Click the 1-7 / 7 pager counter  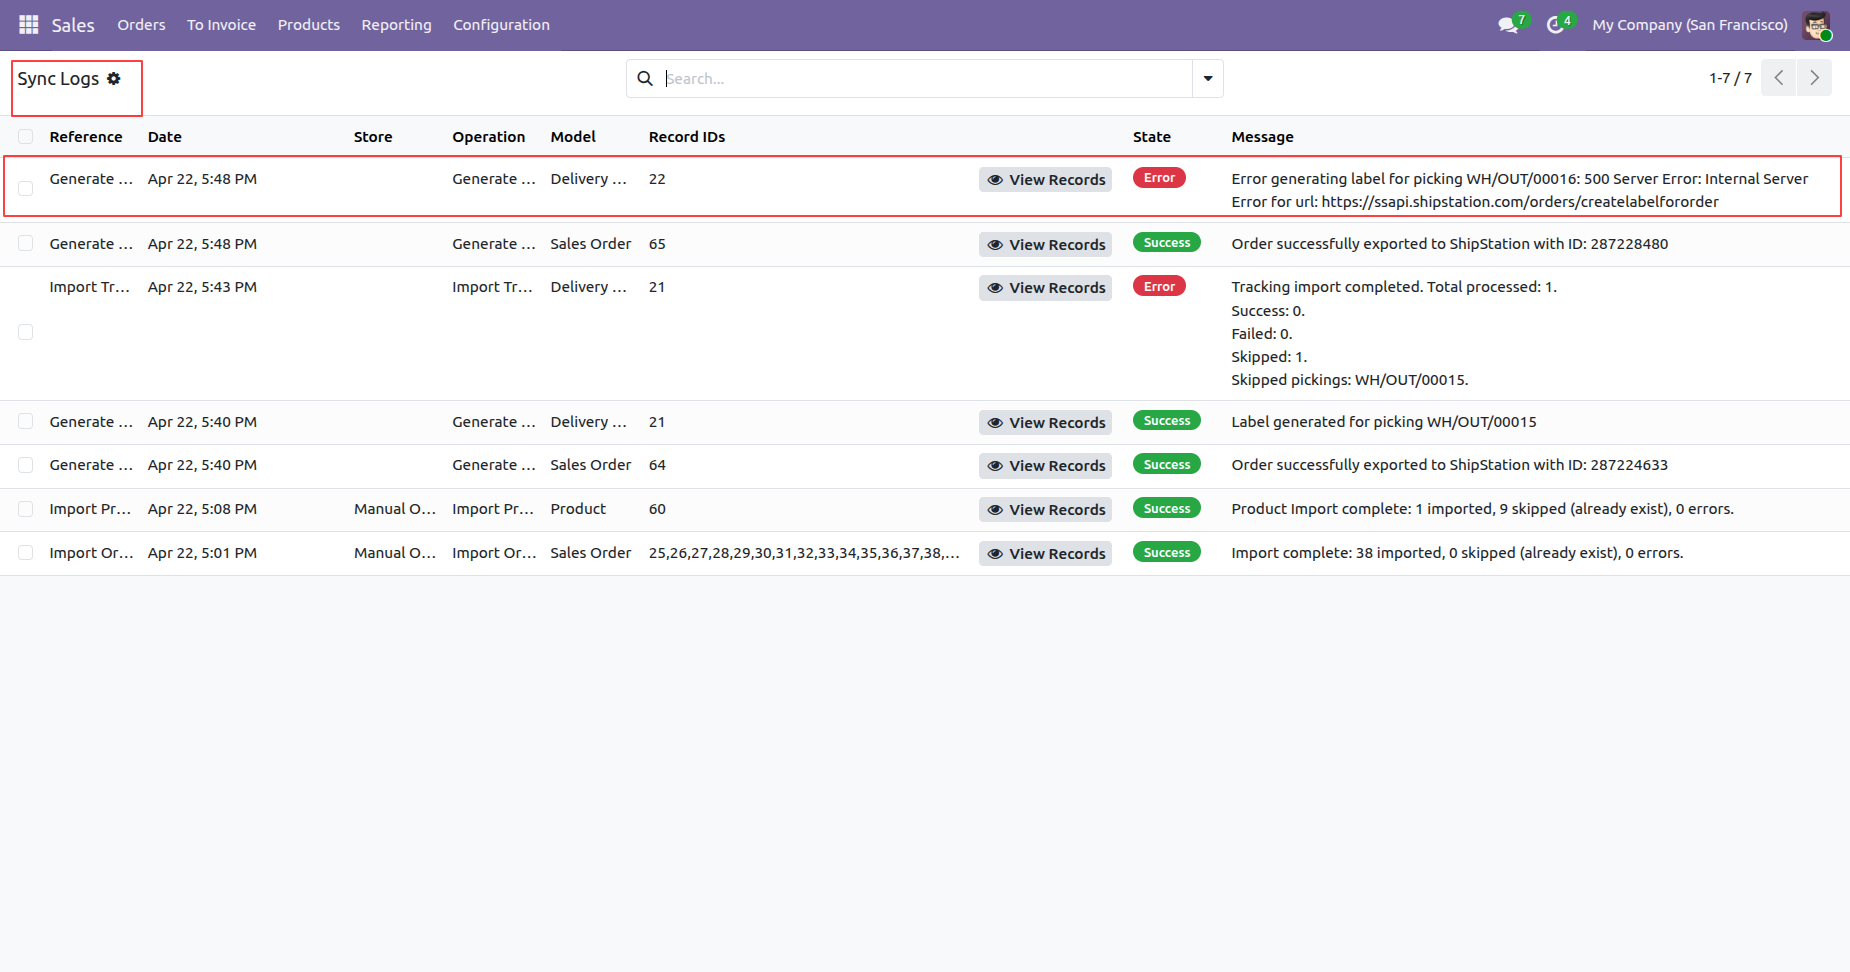tap(1730, 78)
